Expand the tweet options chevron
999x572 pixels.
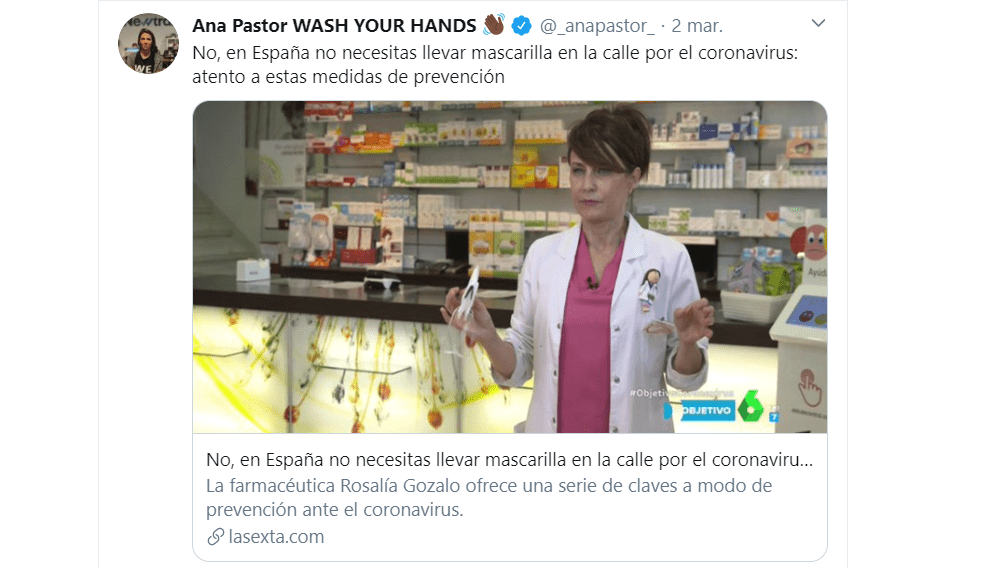tap(818, 24)
